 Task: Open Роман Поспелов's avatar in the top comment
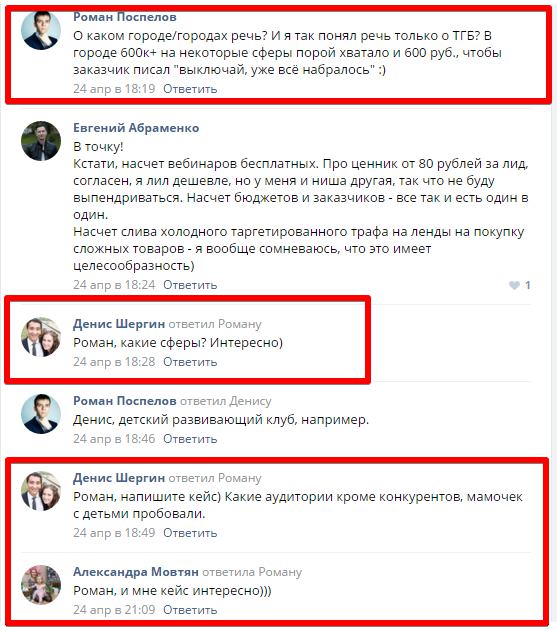click(41, 30)
